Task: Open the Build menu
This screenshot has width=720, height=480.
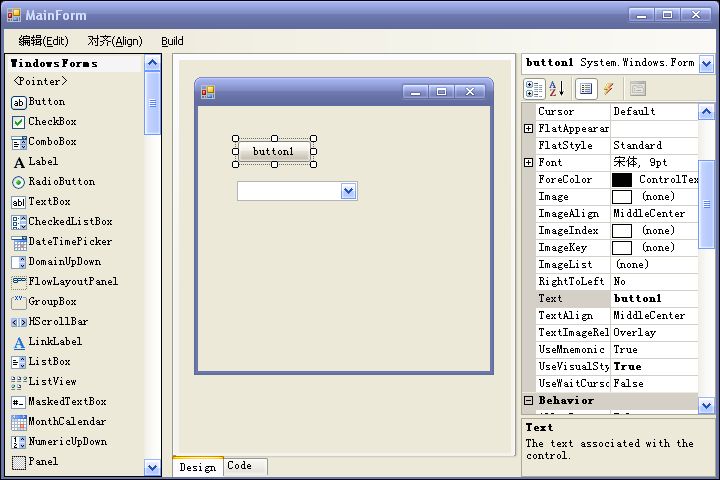Action: [172, 41]
